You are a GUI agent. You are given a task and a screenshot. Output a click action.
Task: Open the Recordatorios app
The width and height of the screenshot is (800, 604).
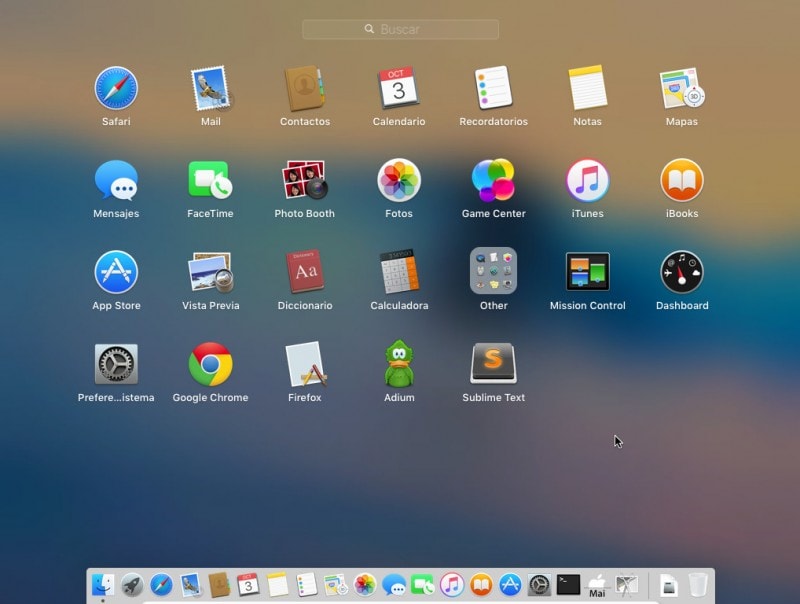coord(493,94)
